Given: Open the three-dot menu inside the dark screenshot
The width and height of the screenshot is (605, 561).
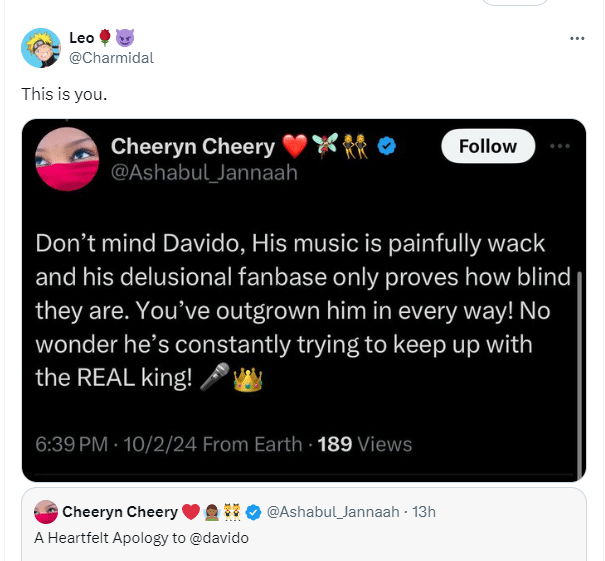Looking at the screenshot, I should [561, 146].
